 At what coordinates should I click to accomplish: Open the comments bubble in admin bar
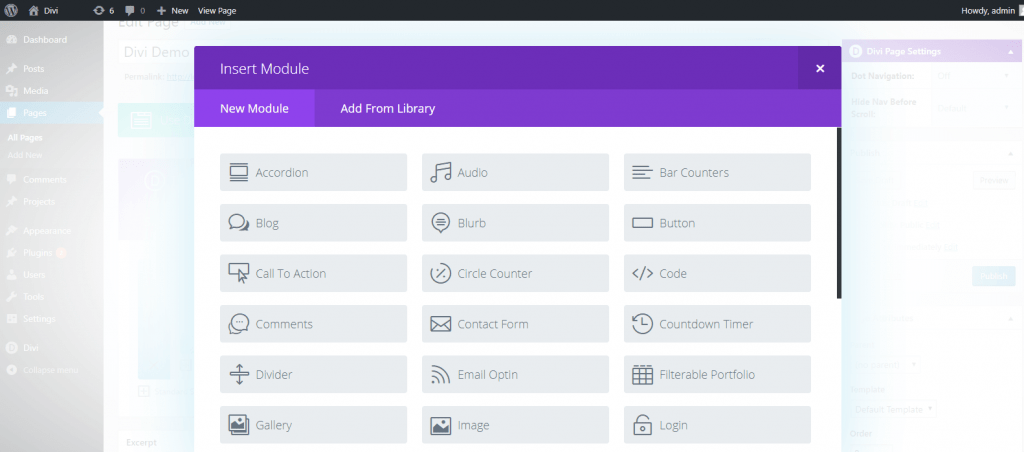(135, 10)
